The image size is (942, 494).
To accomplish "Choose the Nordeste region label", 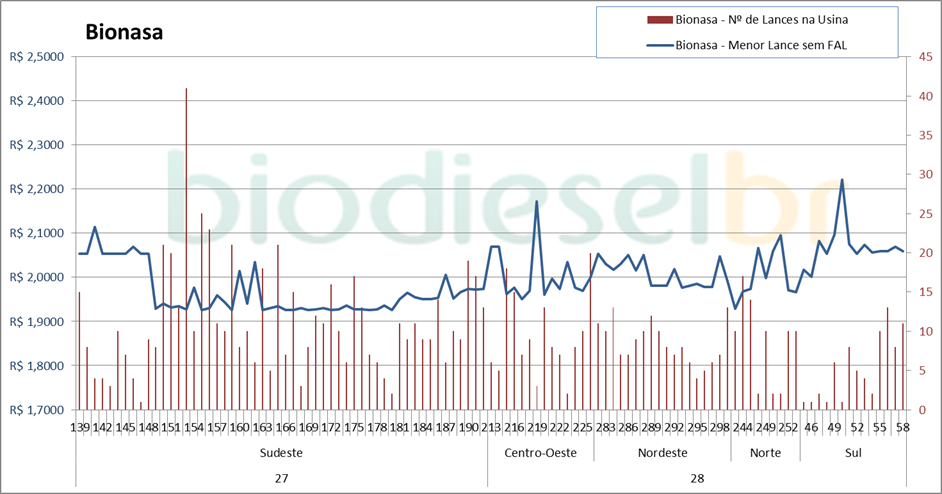I will (x=662, y=453).
